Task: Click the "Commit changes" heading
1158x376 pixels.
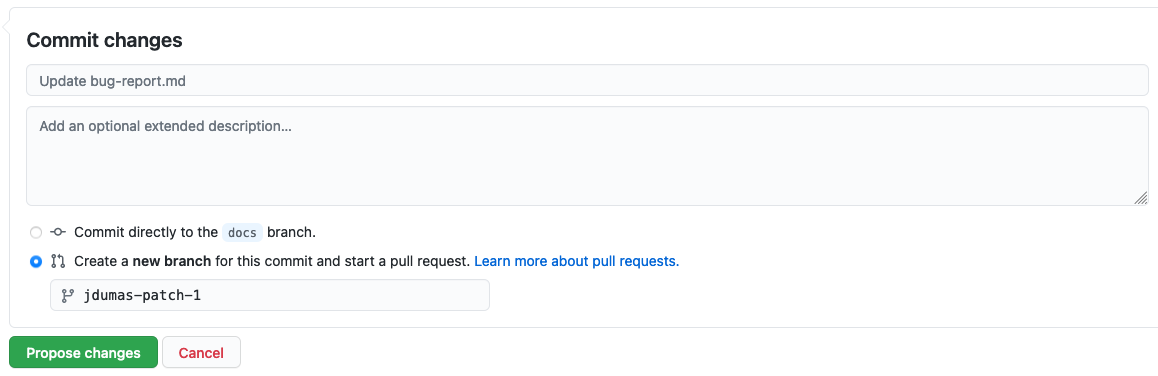Action: point(104,41)
